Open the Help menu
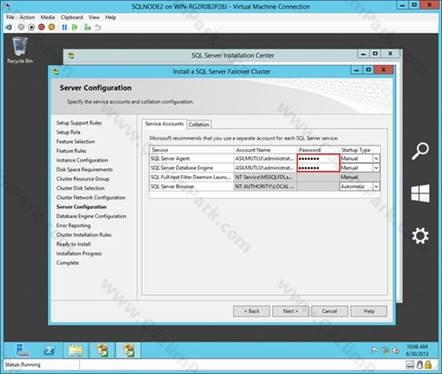This screenshot has height=374, width=442. click(x=110, y=17)
